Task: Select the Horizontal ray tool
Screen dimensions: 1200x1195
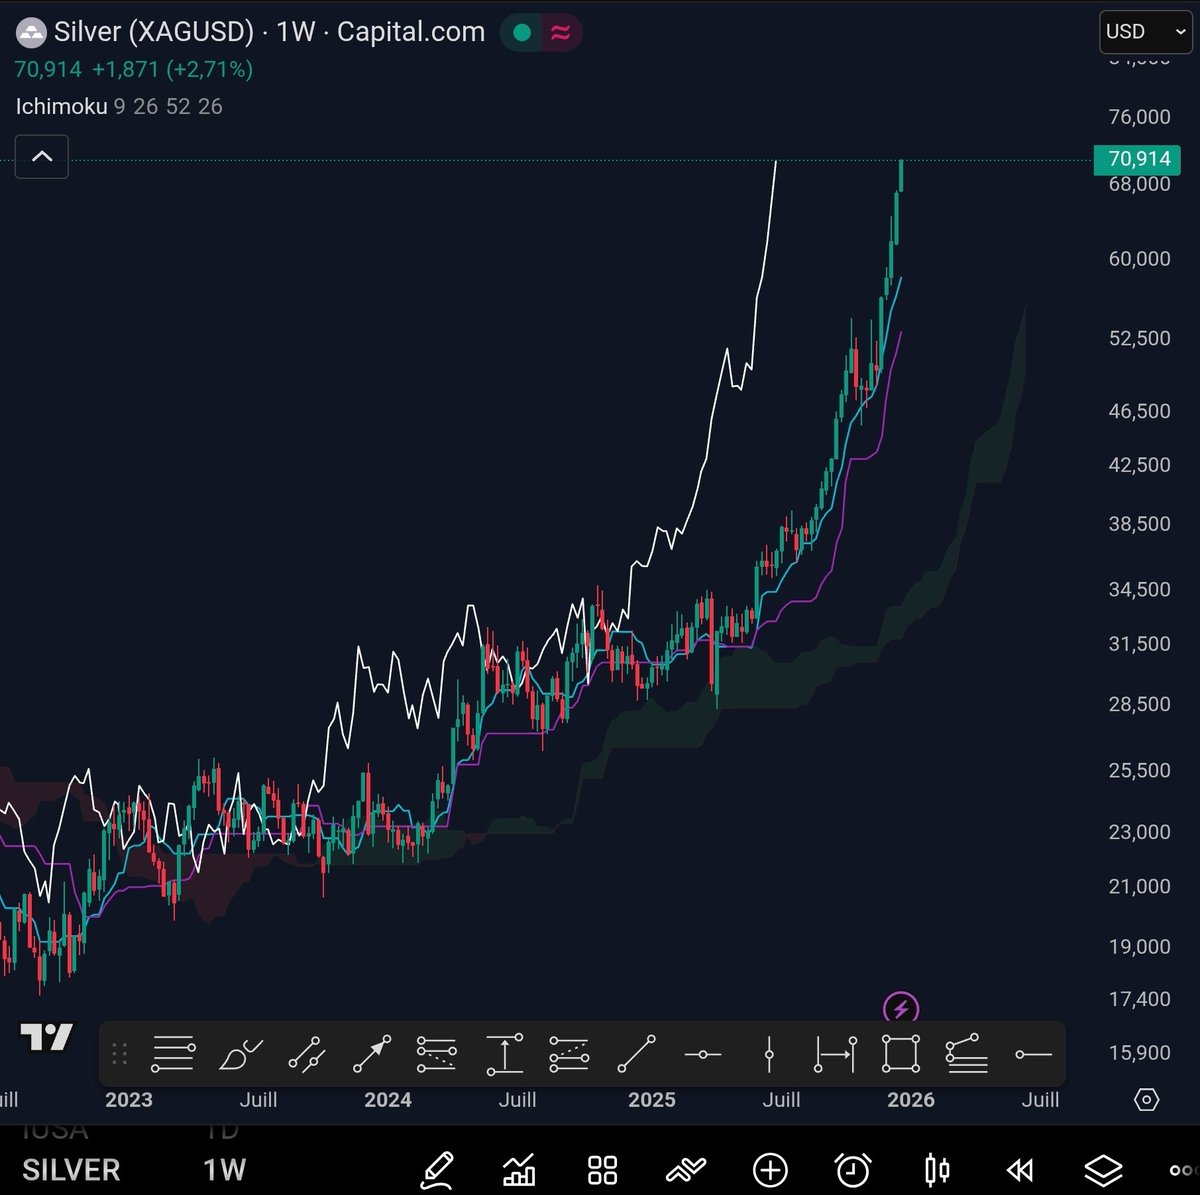Action: (1033, 1054)
